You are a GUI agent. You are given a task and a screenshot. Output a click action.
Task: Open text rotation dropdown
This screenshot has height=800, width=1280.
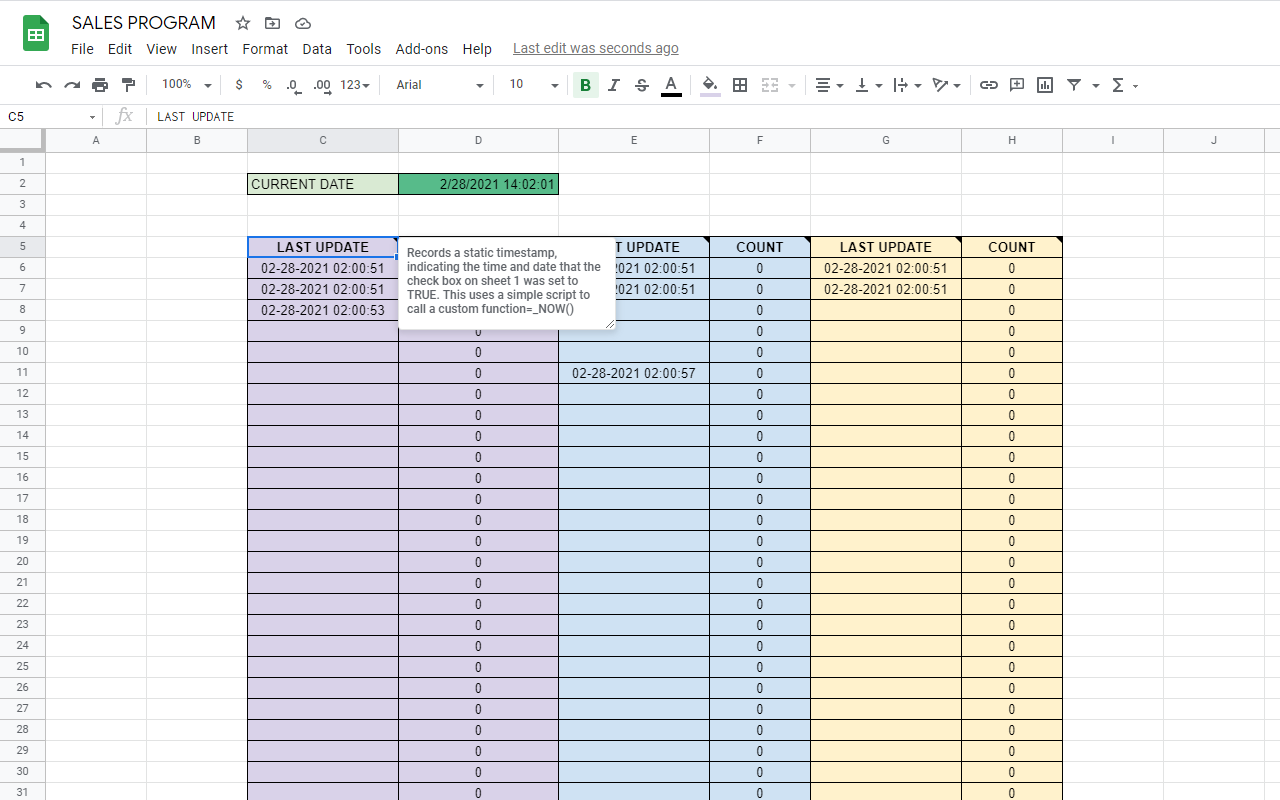(x=946, y=85)
